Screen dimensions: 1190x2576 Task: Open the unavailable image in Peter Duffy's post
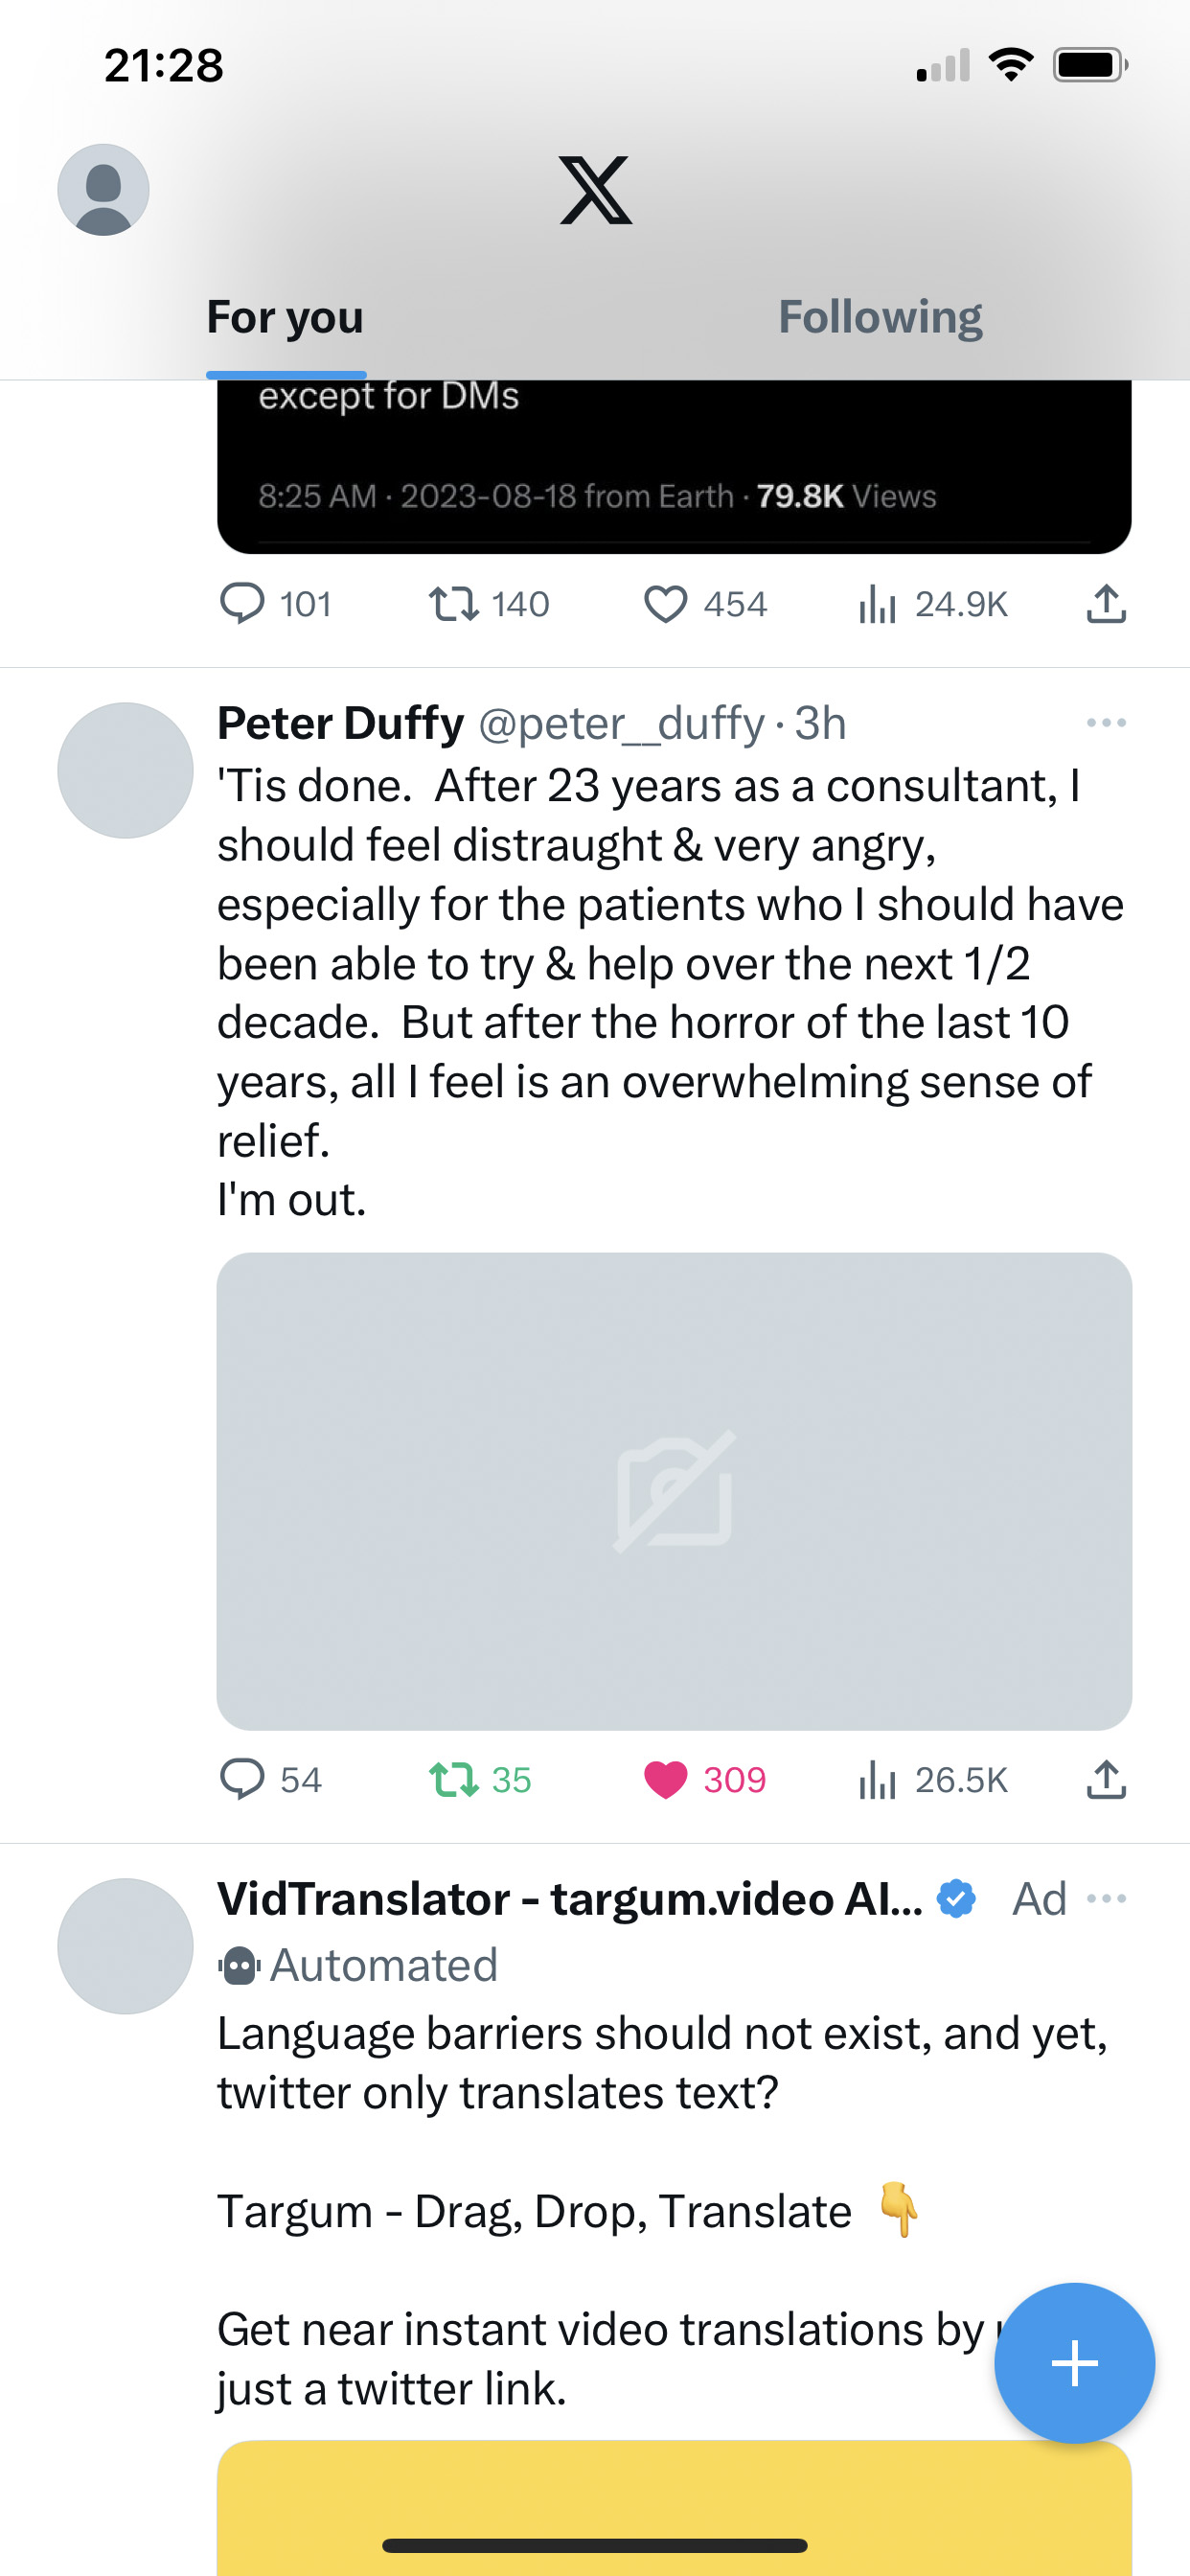(675, 1491)
